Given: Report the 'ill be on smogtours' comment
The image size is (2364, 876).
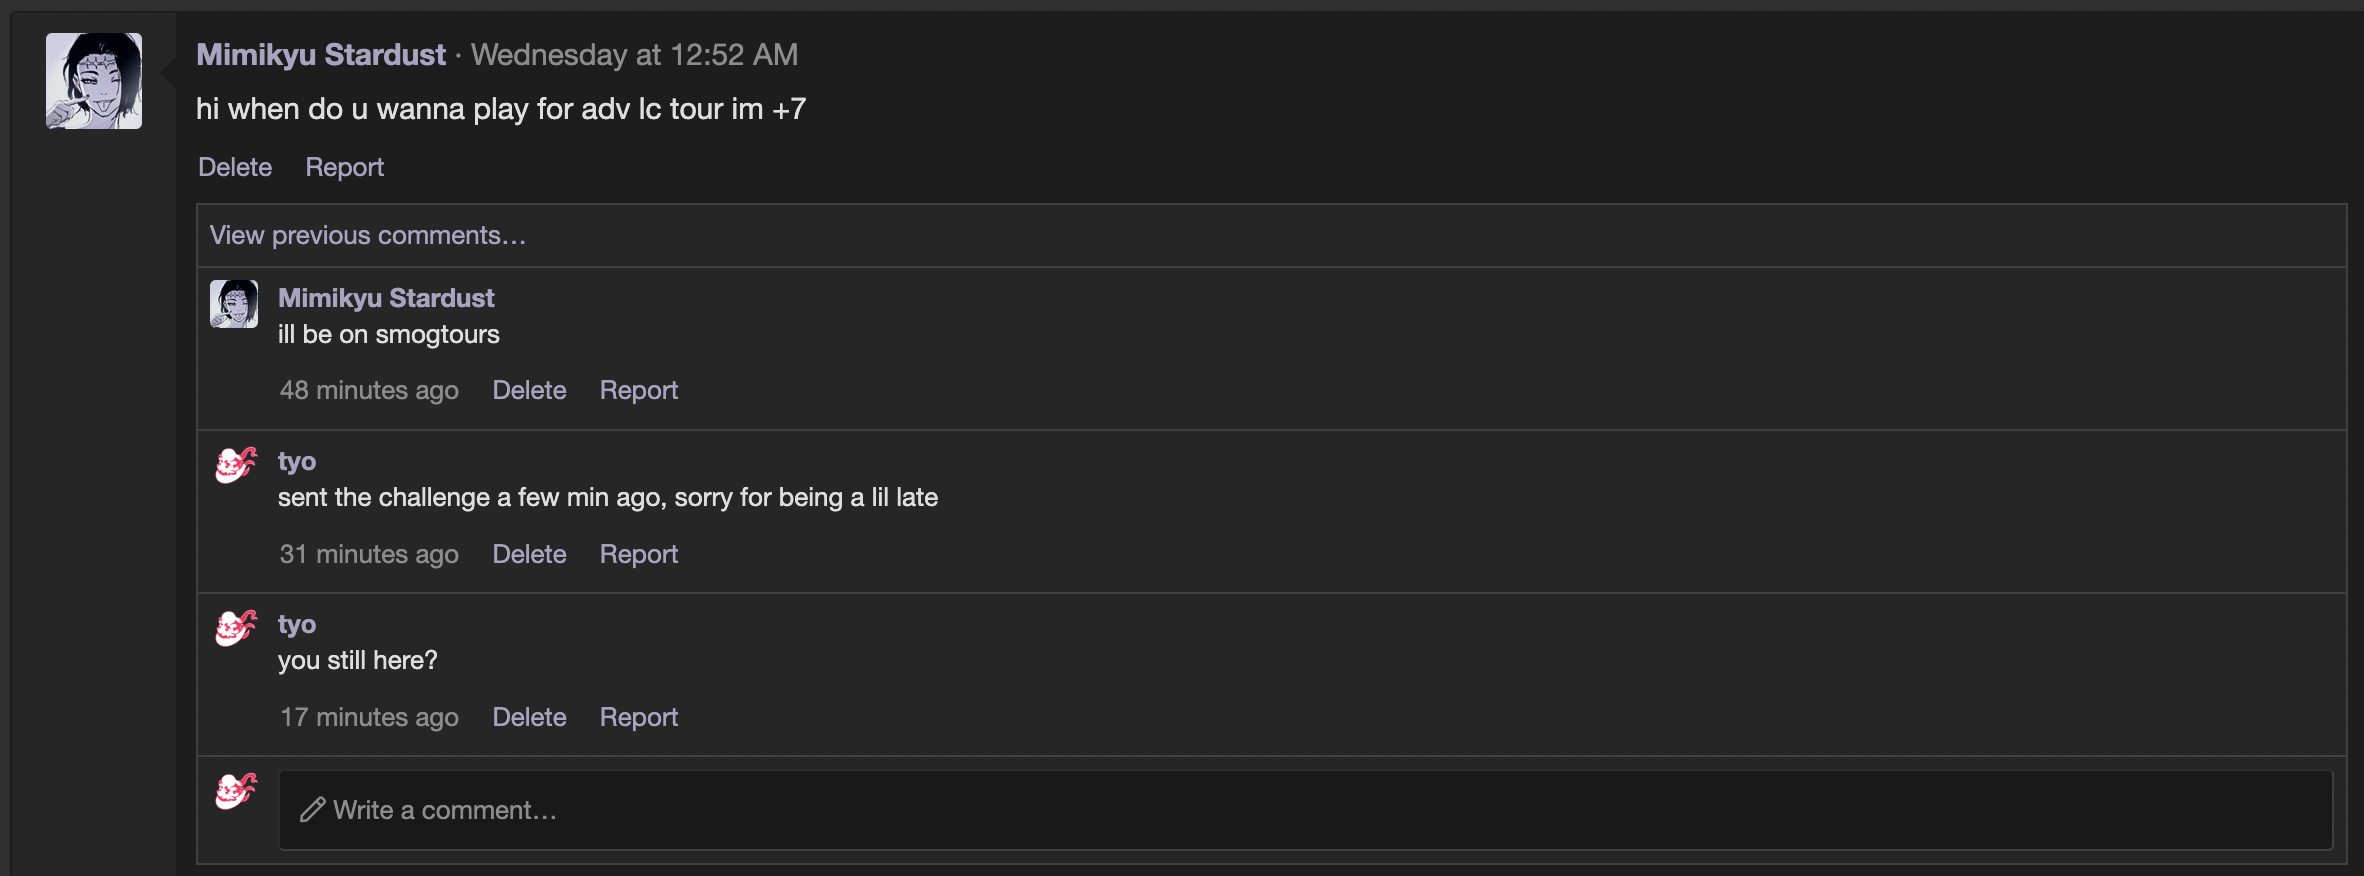Looking at the screenshot, I should click(x=638, y=390).
